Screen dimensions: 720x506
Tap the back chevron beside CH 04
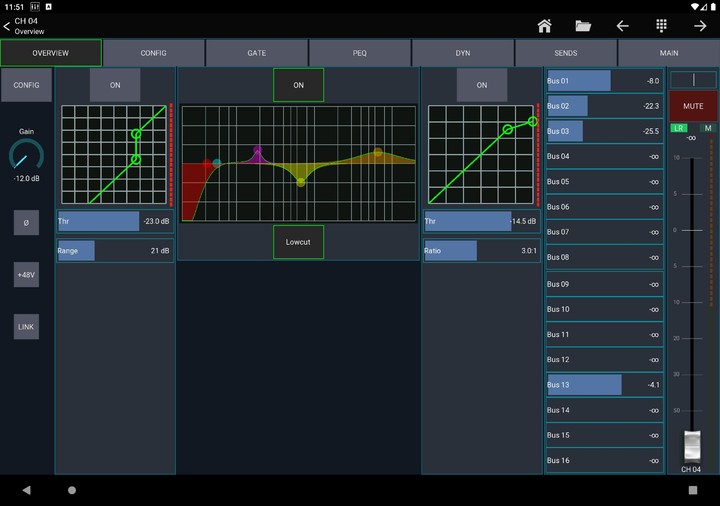click(x=7, y=26)
